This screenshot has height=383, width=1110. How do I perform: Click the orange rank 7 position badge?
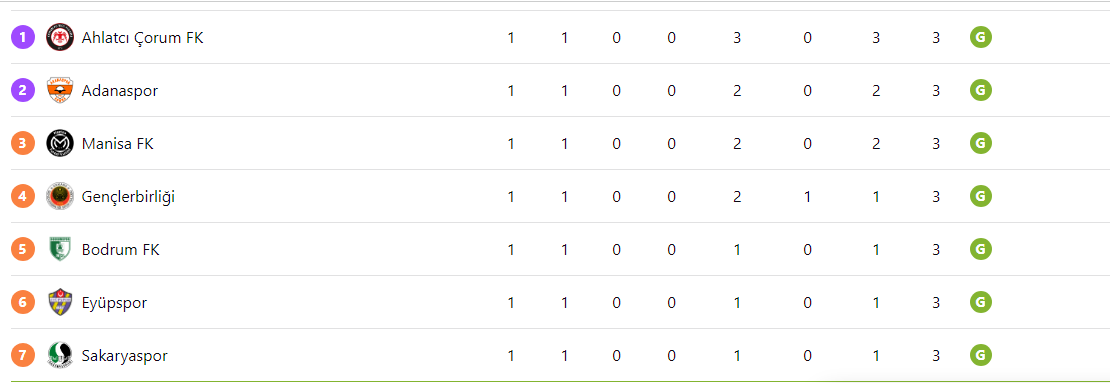(23, 355)
